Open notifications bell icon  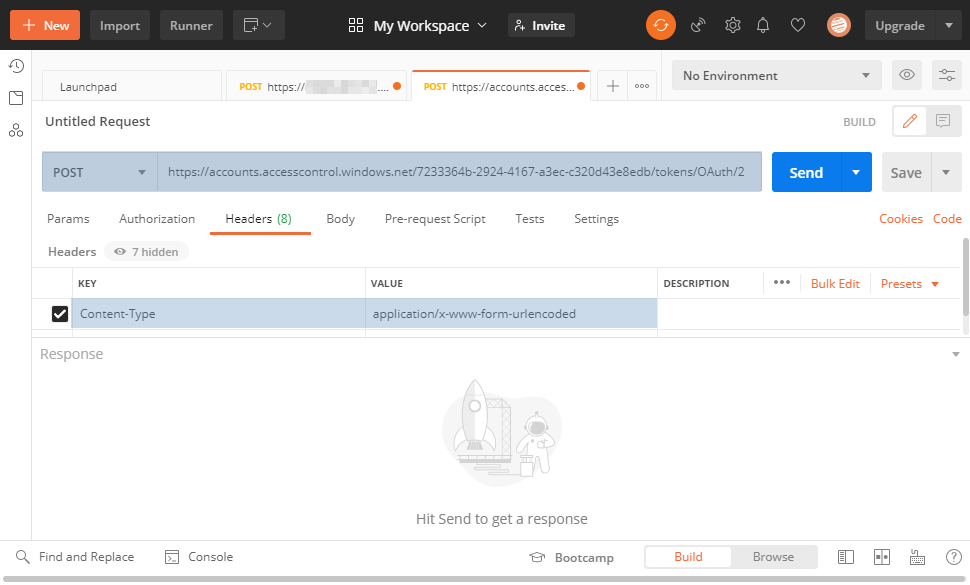click(x=763, y=25)
